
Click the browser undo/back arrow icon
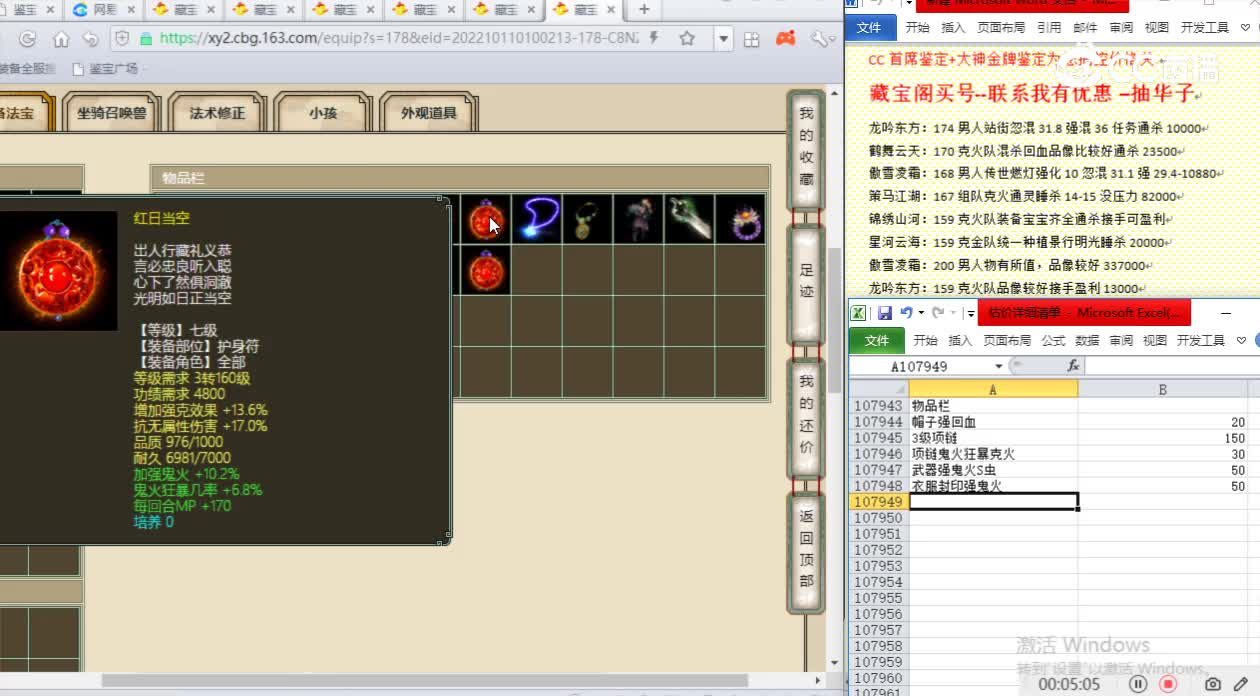[x=91, y=39]
